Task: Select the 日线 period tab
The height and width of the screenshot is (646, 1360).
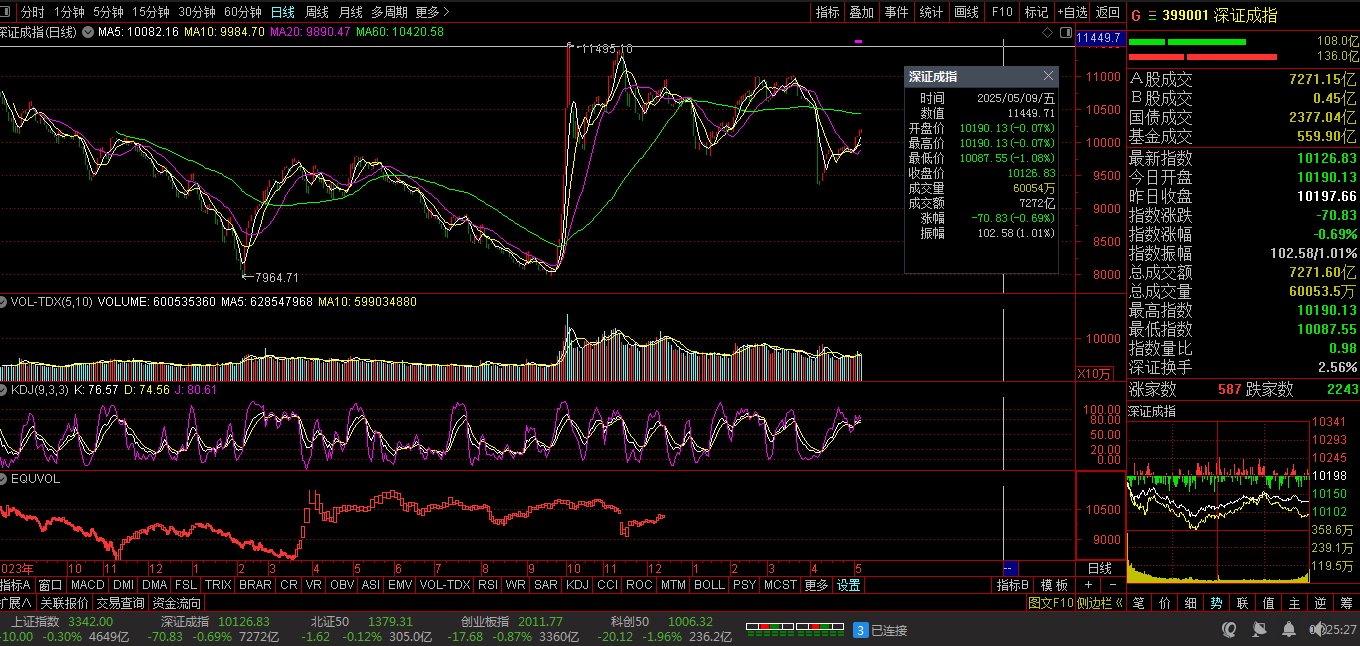Action: pyautogui.click(x=283, y=12)
